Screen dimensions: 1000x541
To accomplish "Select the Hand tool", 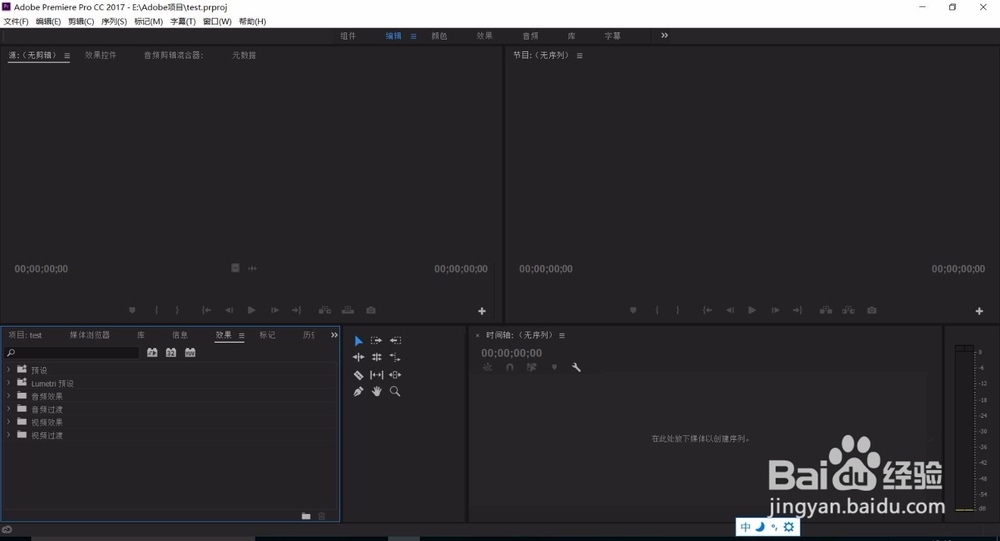I will pyautogui.click(x=377, y=392).
